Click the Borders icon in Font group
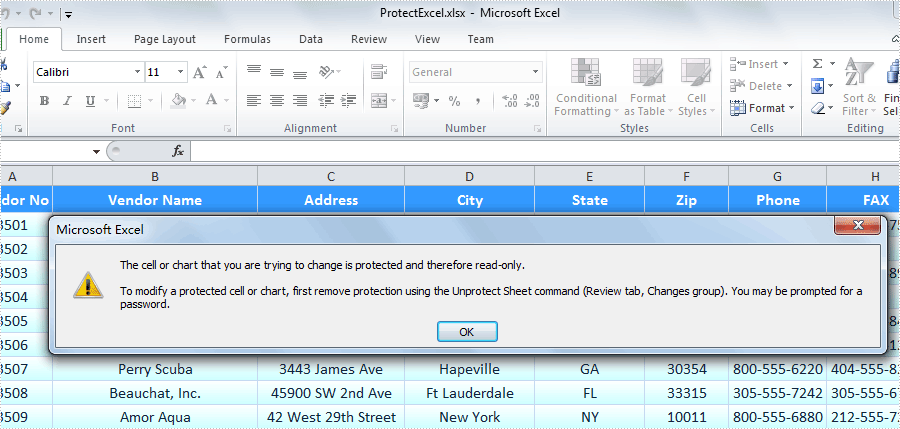The image size is (900, 429). point(134,101)
